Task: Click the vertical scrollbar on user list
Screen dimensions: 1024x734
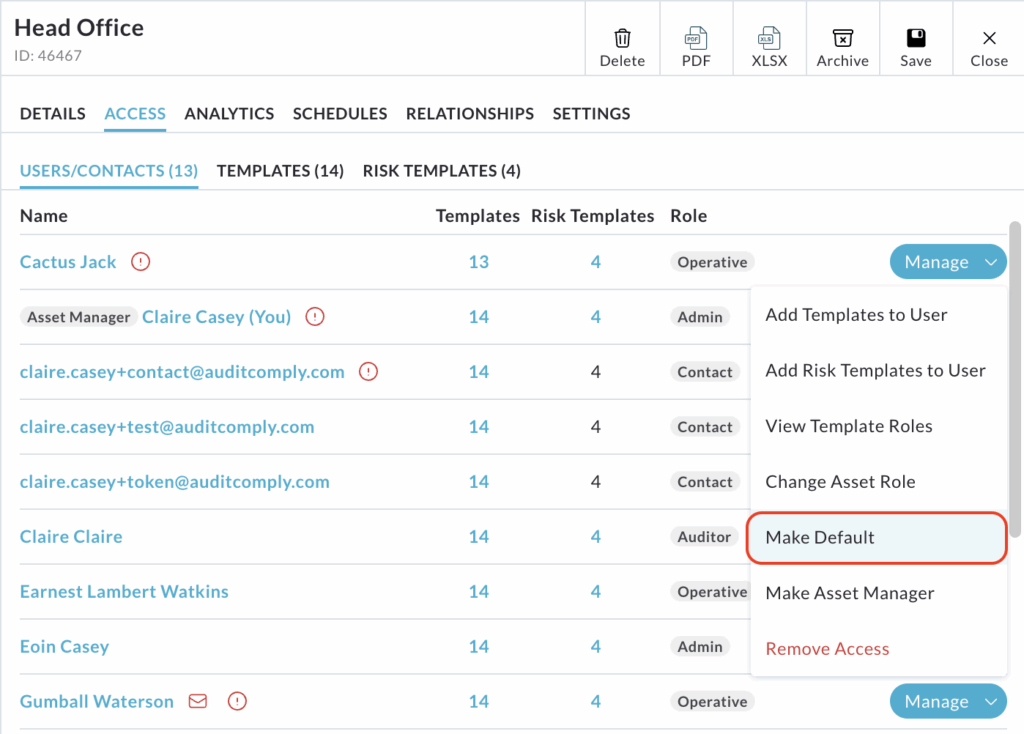Action: tap(1015, 380)
